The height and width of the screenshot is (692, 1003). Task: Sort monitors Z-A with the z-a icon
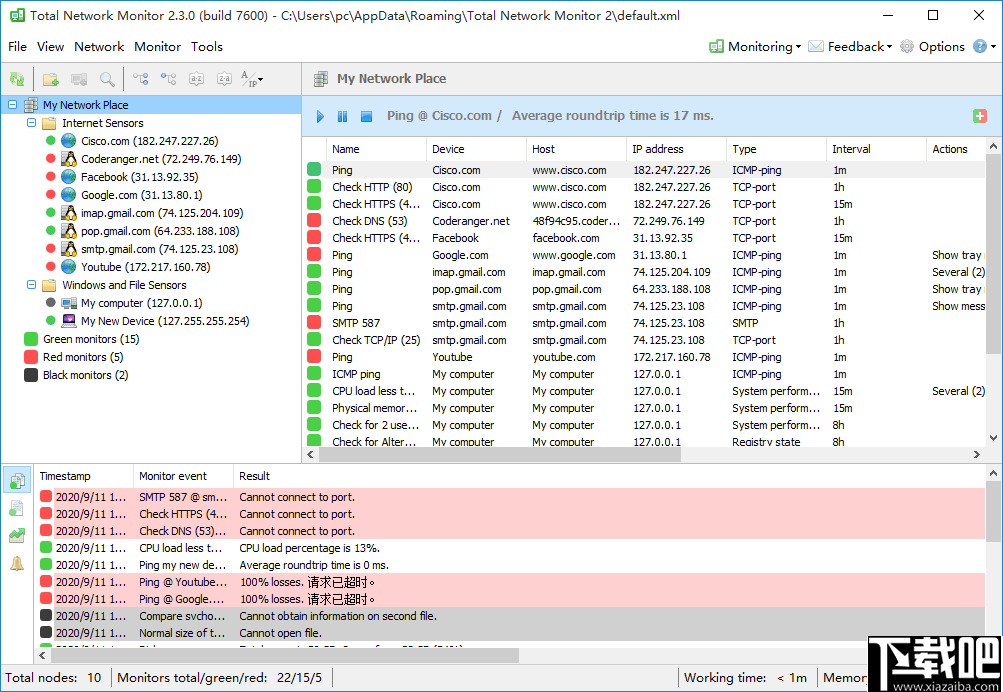224,79
